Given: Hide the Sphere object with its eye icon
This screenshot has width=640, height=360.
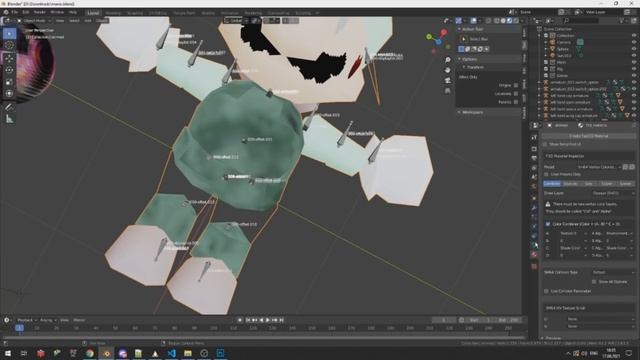Looking at the screenshot, I should coord(634,49).
